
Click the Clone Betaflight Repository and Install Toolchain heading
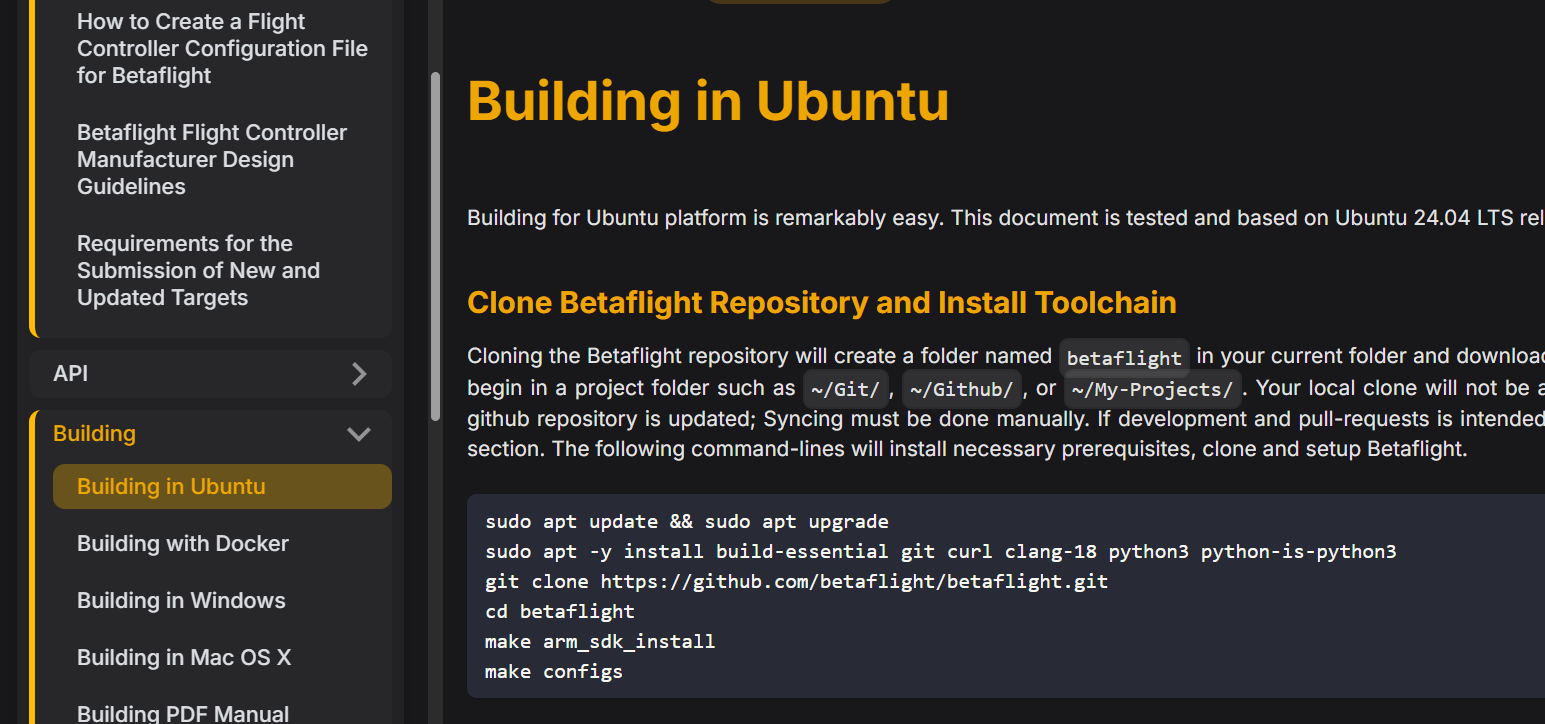coord(822,303)
